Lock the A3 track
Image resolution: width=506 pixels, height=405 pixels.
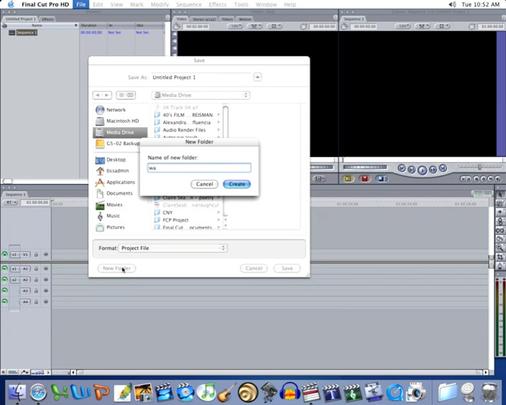tap(36, 291)
